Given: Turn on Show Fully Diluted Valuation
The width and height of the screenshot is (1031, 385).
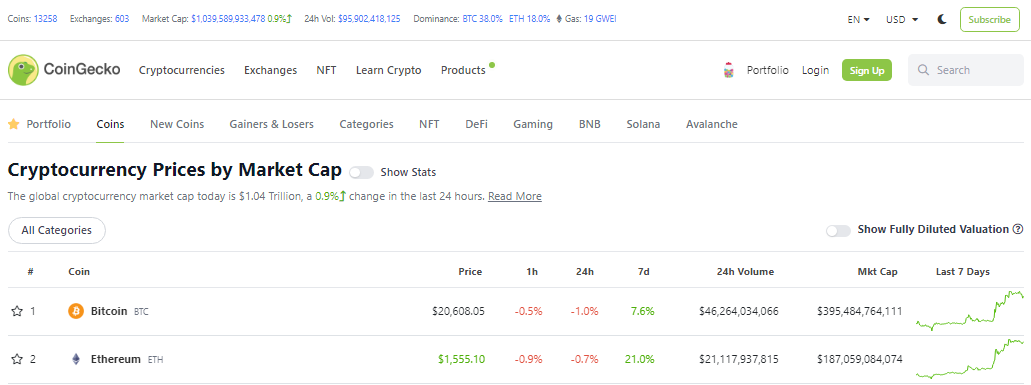Looking at the screenshot, I should pyautogui.click(x=838, y=231).
